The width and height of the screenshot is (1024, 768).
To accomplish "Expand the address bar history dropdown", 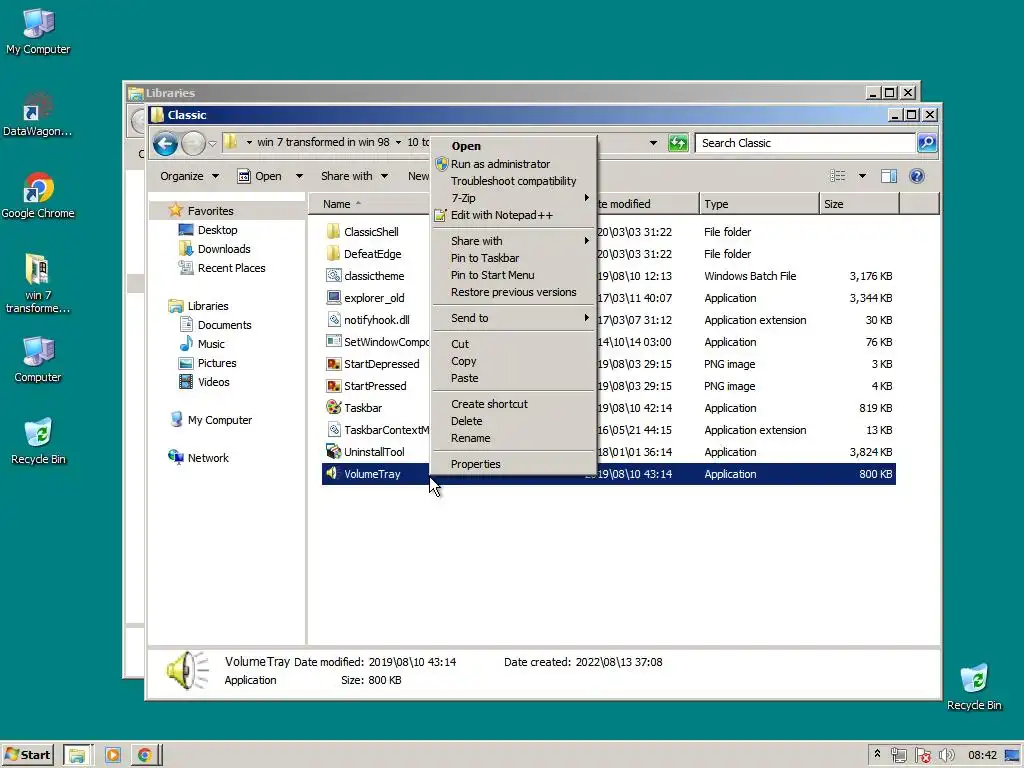I will point(653,143).
